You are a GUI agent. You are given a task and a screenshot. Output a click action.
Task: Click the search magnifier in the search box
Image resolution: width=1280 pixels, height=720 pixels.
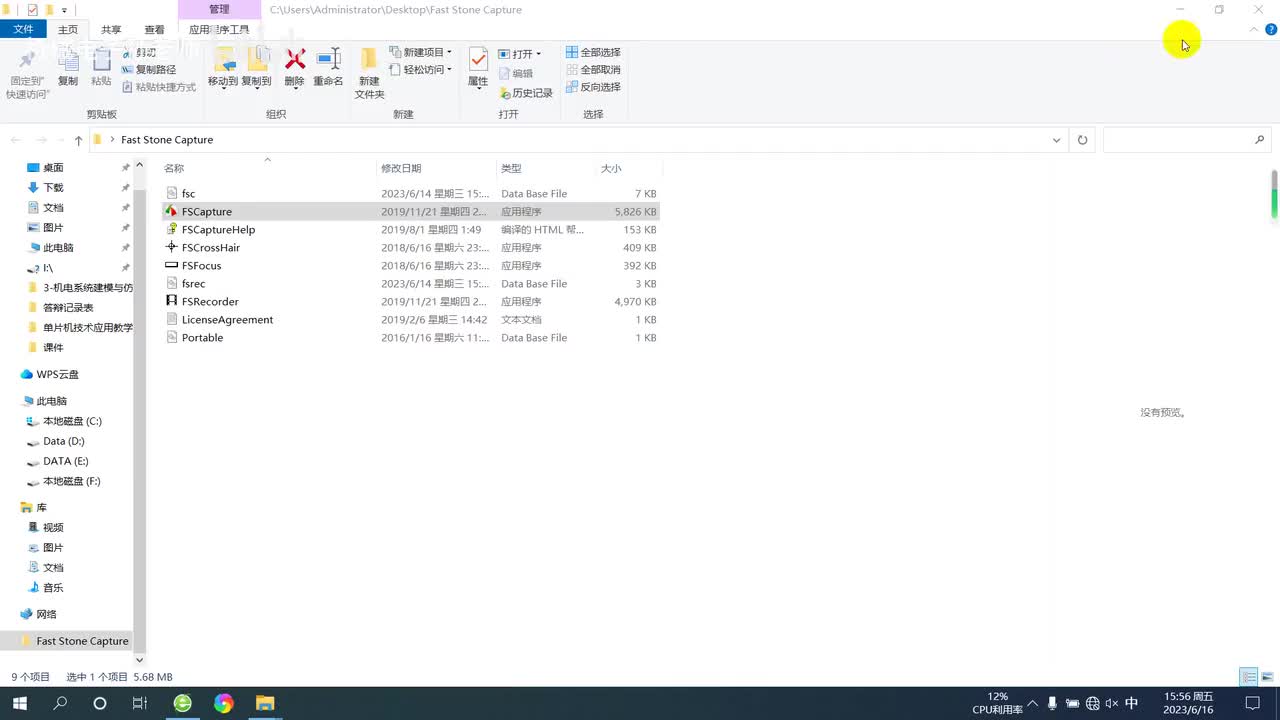tap(1259, 140)
